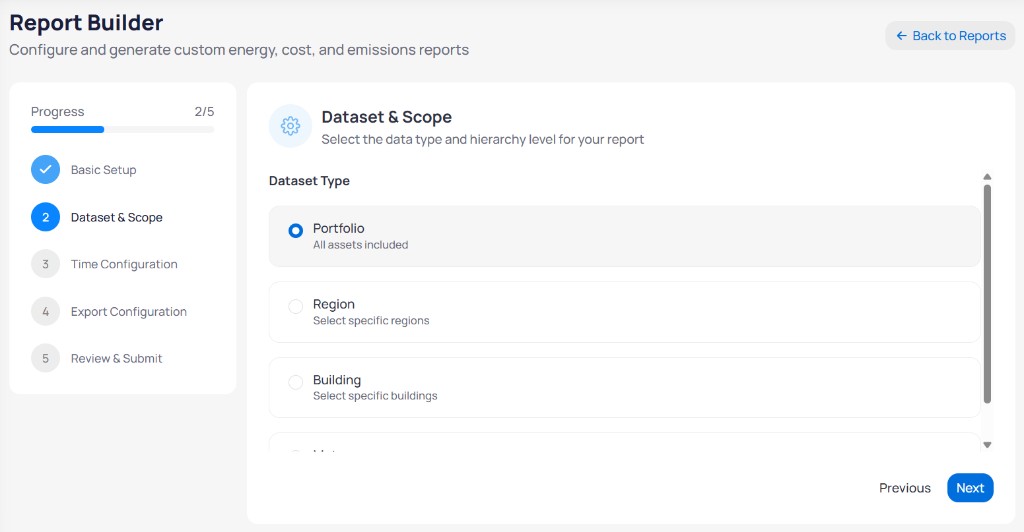Click the 'Report Builder' heading
The width and height of the screenshot is (1024, 532).
point(86,23)
